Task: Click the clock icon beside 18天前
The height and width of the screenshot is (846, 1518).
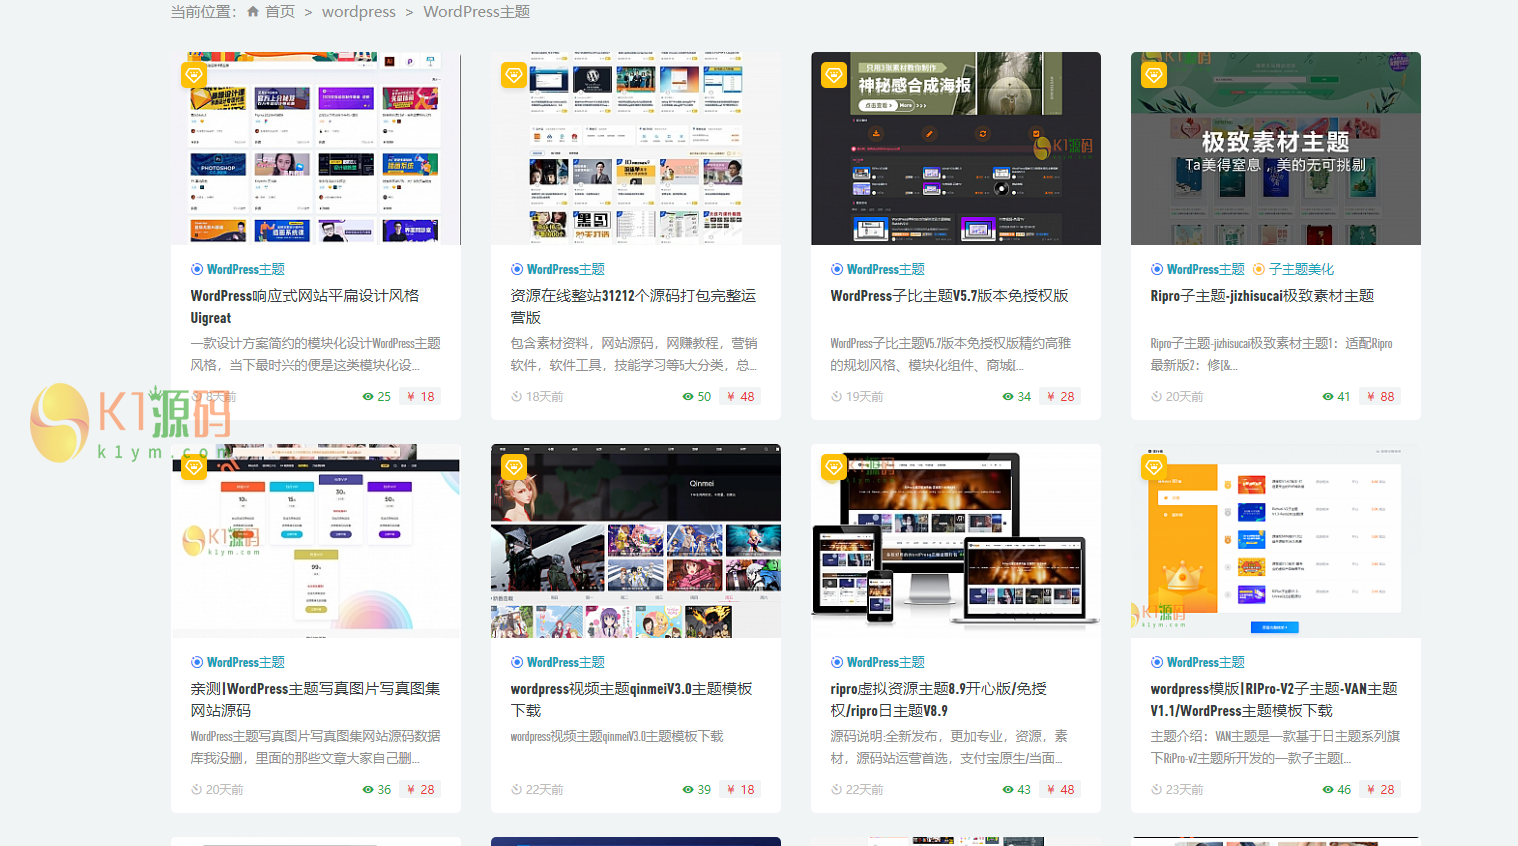Action: pyautogui.click(x=517, y=397)
